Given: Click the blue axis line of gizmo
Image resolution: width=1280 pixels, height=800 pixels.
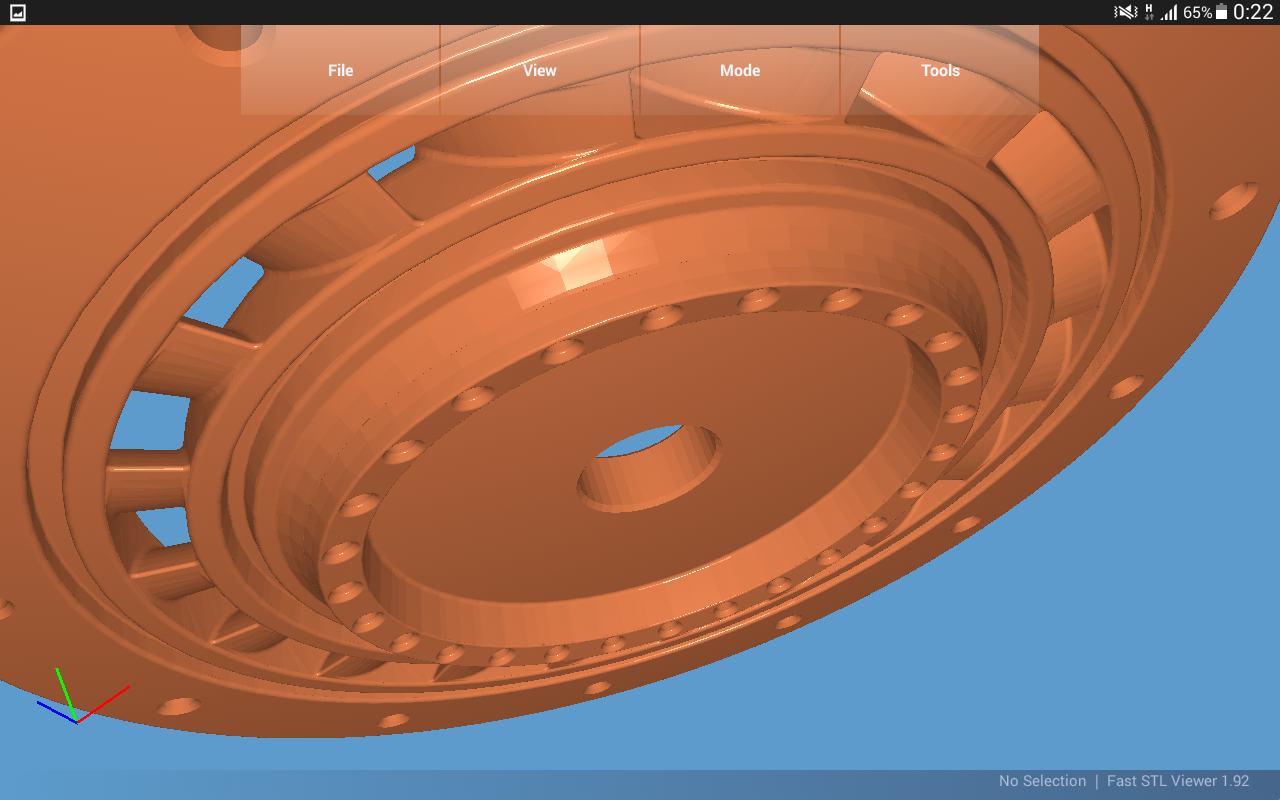Looking at the screenshot, I should (56, 710).
